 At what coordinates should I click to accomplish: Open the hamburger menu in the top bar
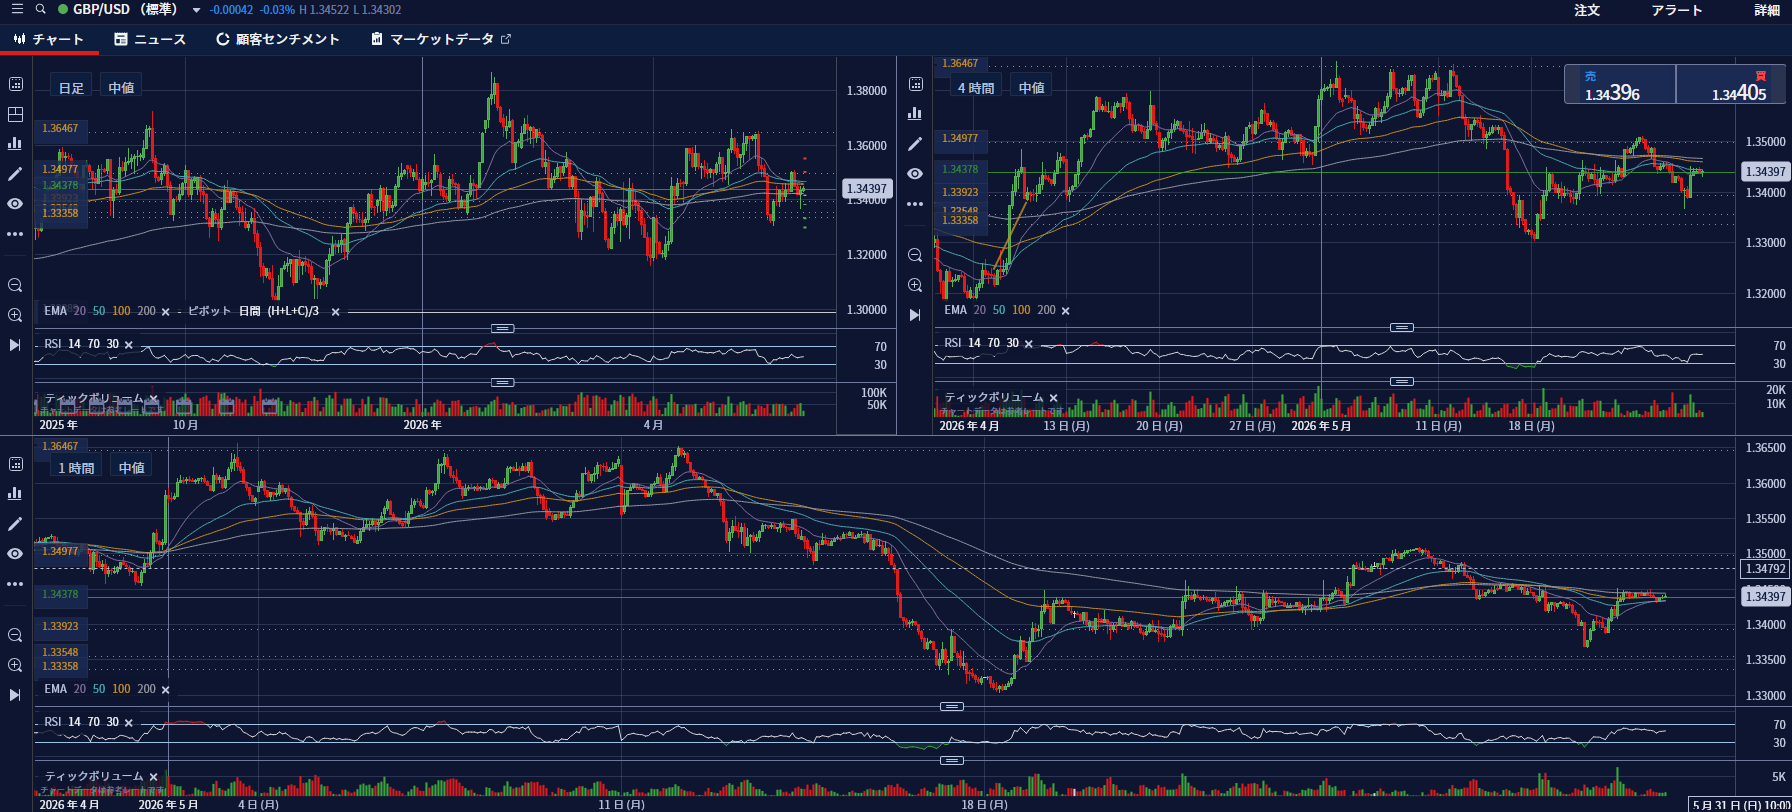tap(16, 9)
